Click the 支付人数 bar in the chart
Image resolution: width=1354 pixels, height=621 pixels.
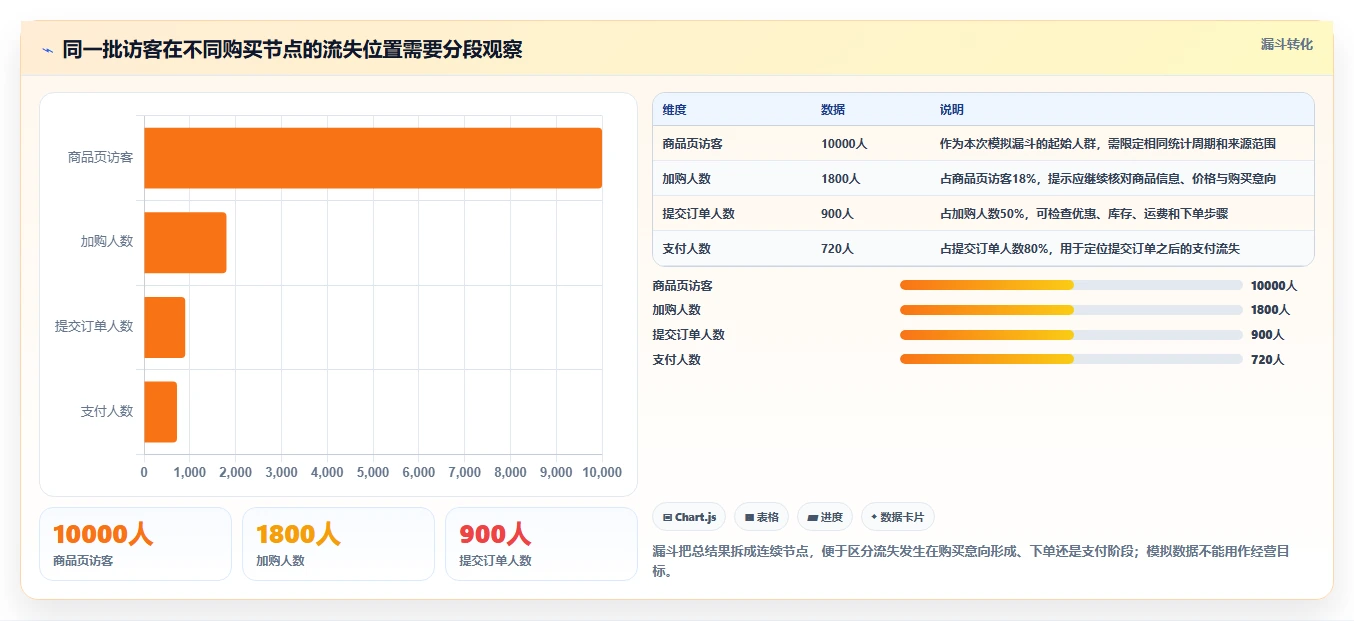click(x=160, y=412)
